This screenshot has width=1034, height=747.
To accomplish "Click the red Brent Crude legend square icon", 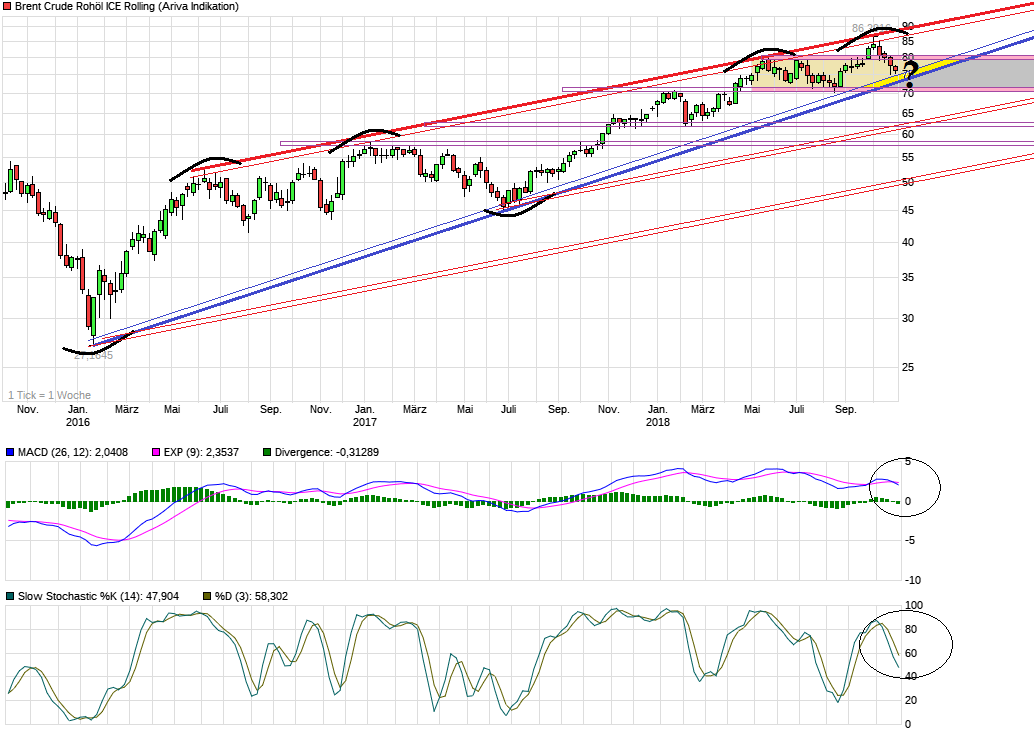I will click(8, 7).
